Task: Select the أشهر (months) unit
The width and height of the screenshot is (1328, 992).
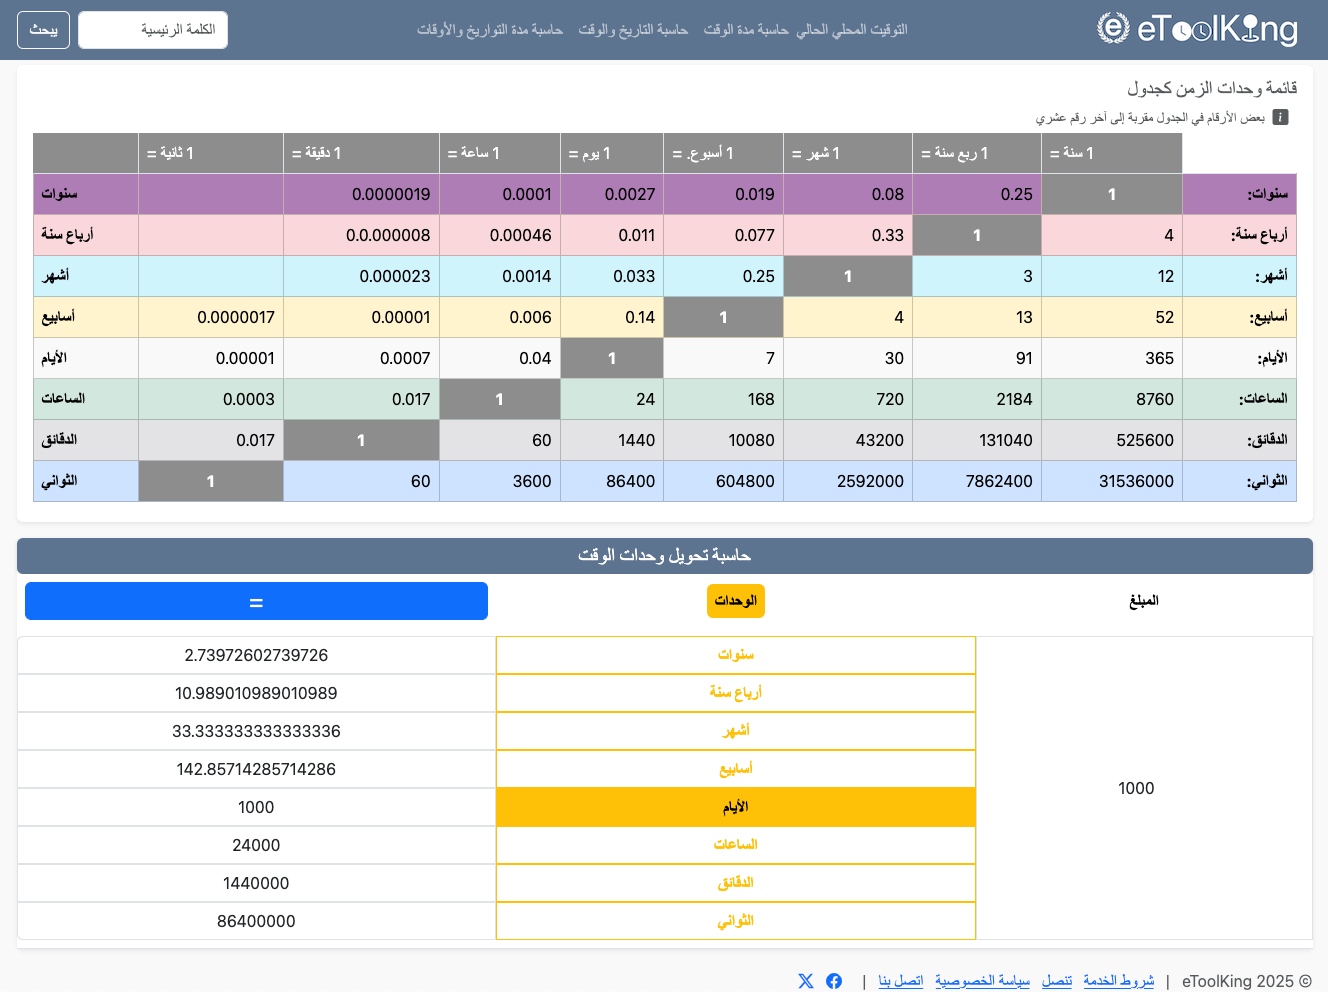Action: [x=735, y=731]
